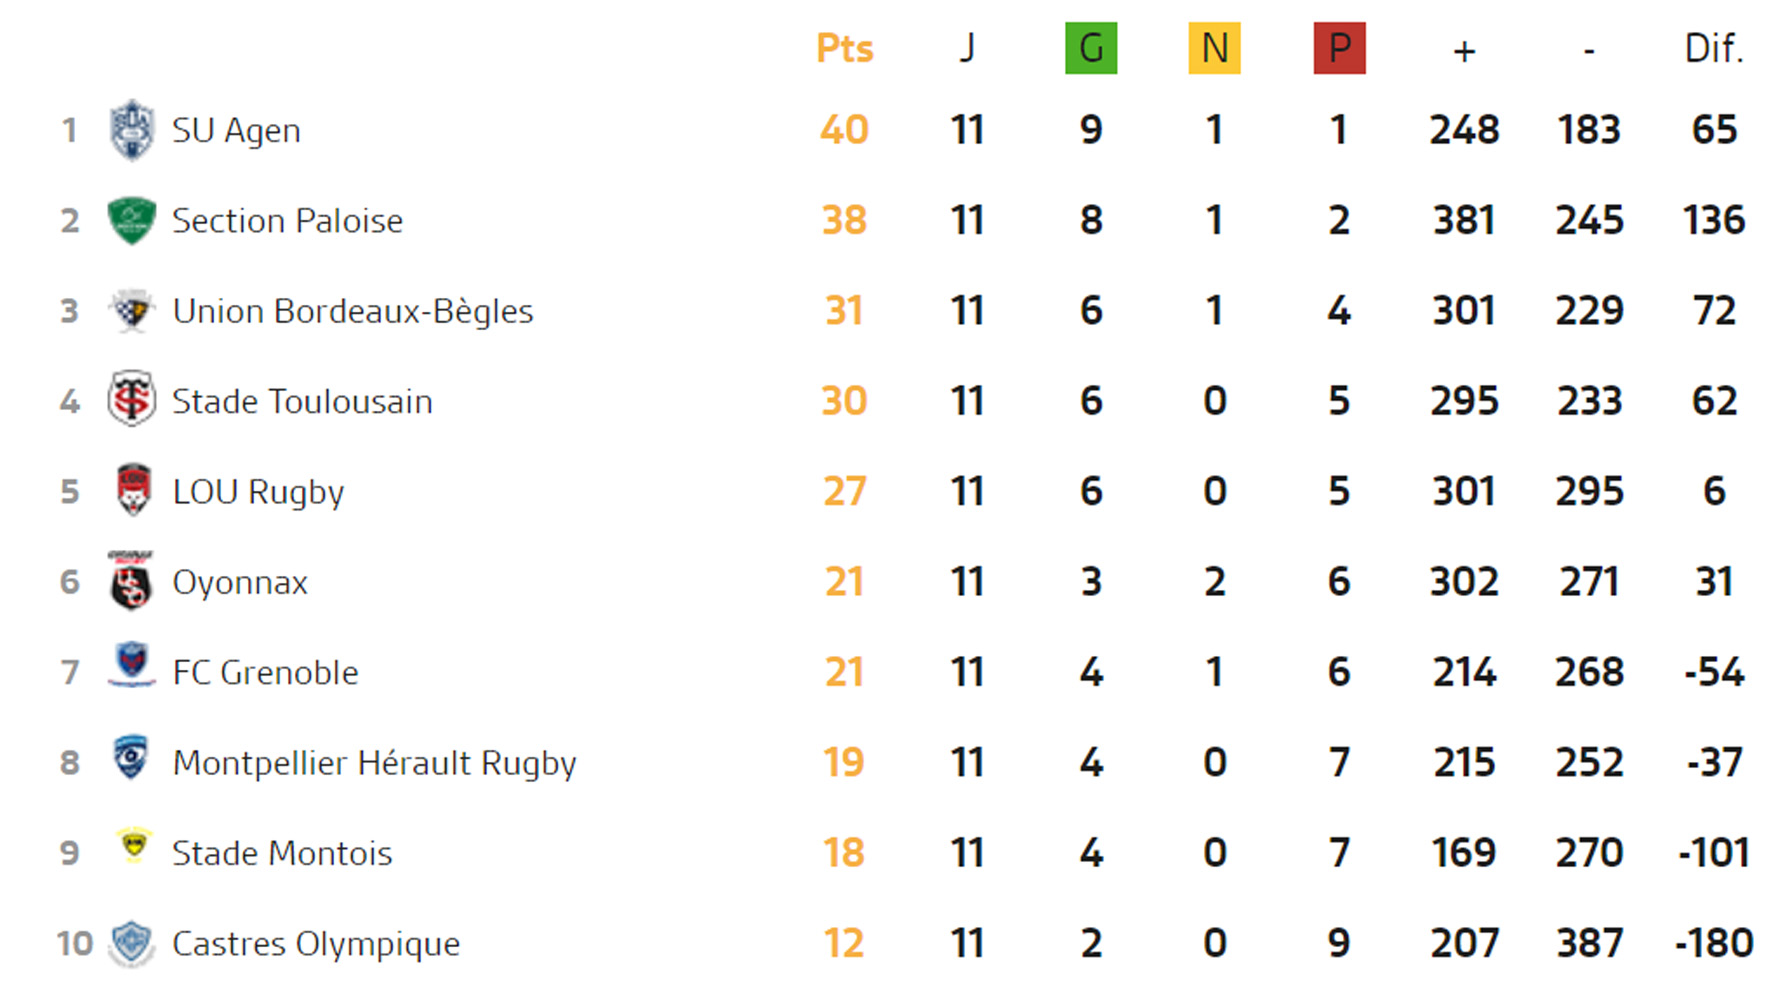Select the Castres Olympique team name

pos(316,944)
